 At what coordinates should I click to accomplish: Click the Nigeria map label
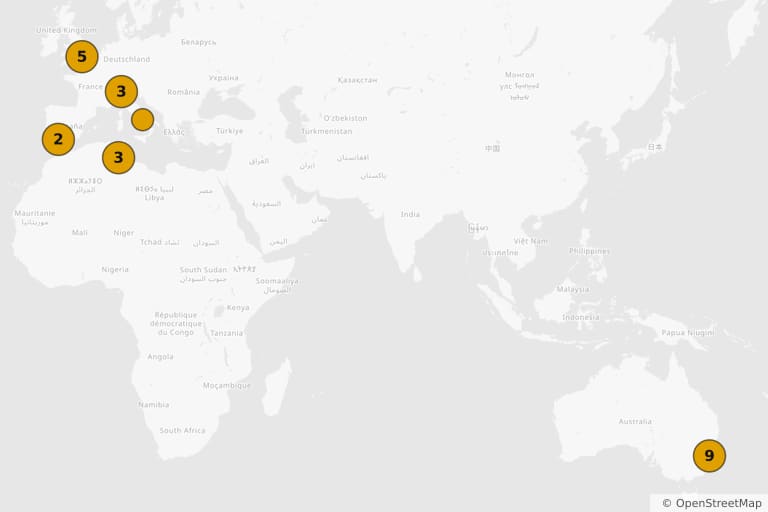click(x=115, y=269)
